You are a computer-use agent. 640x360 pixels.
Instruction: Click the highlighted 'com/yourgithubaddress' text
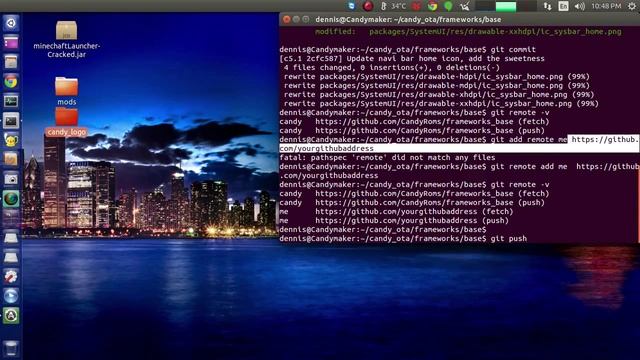327,149
